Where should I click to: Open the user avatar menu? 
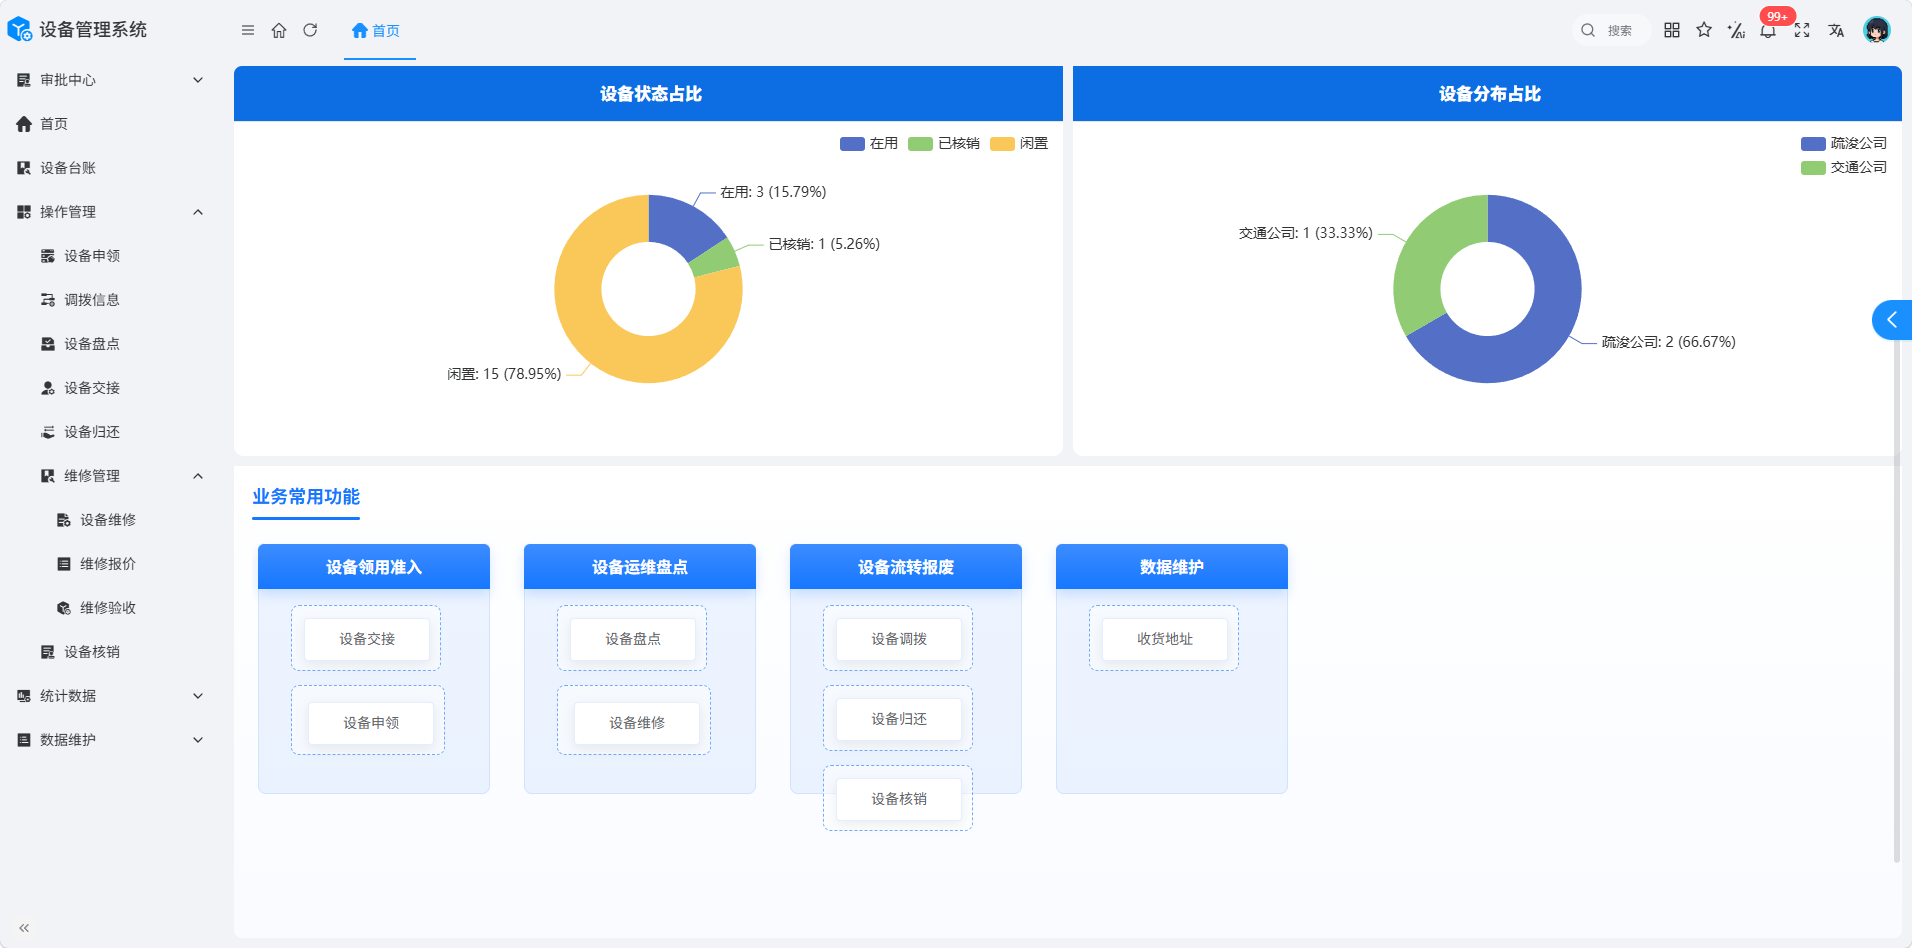(1877, 30)
